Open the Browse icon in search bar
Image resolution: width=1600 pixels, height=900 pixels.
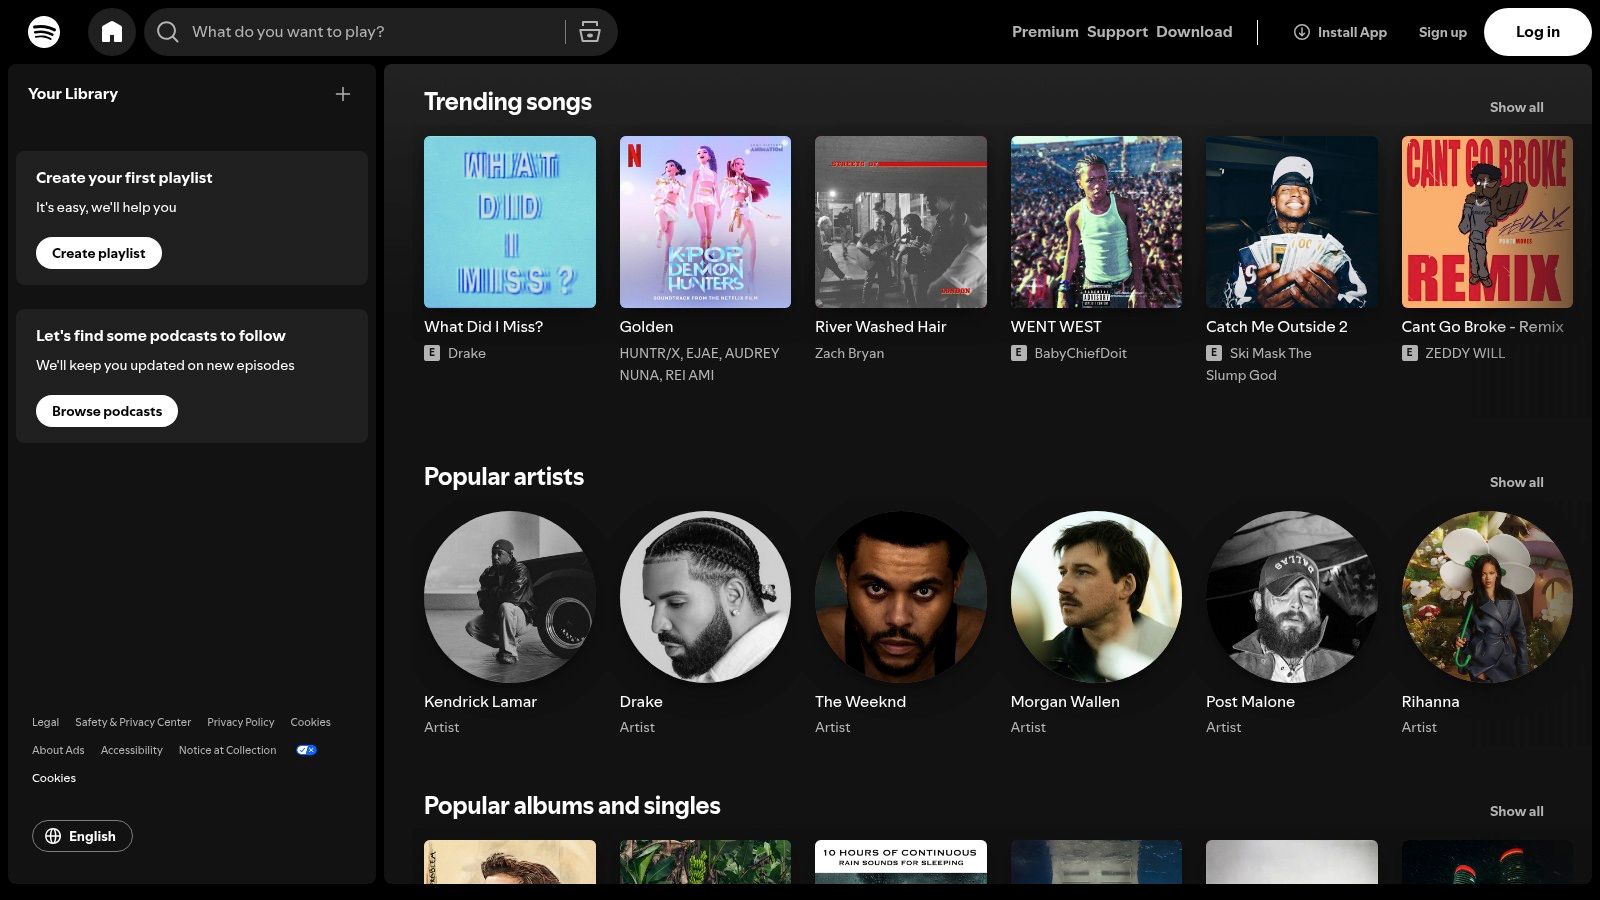pyautogui.click(x=590, y=32)
